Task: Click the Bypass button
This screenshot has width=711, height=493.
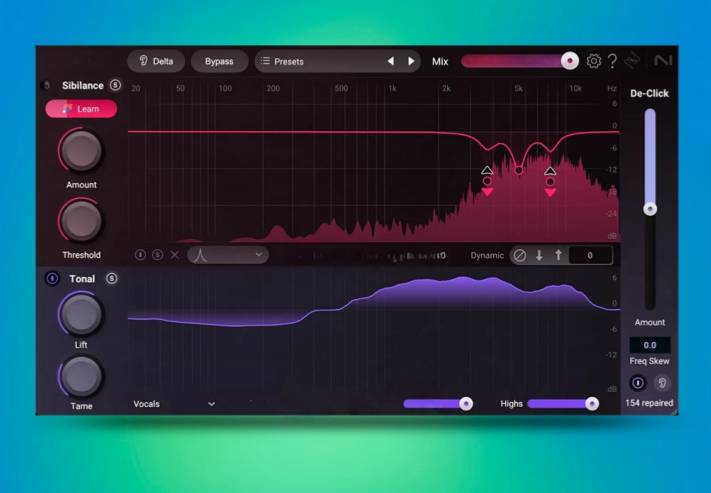Action: tap(219, 61)
